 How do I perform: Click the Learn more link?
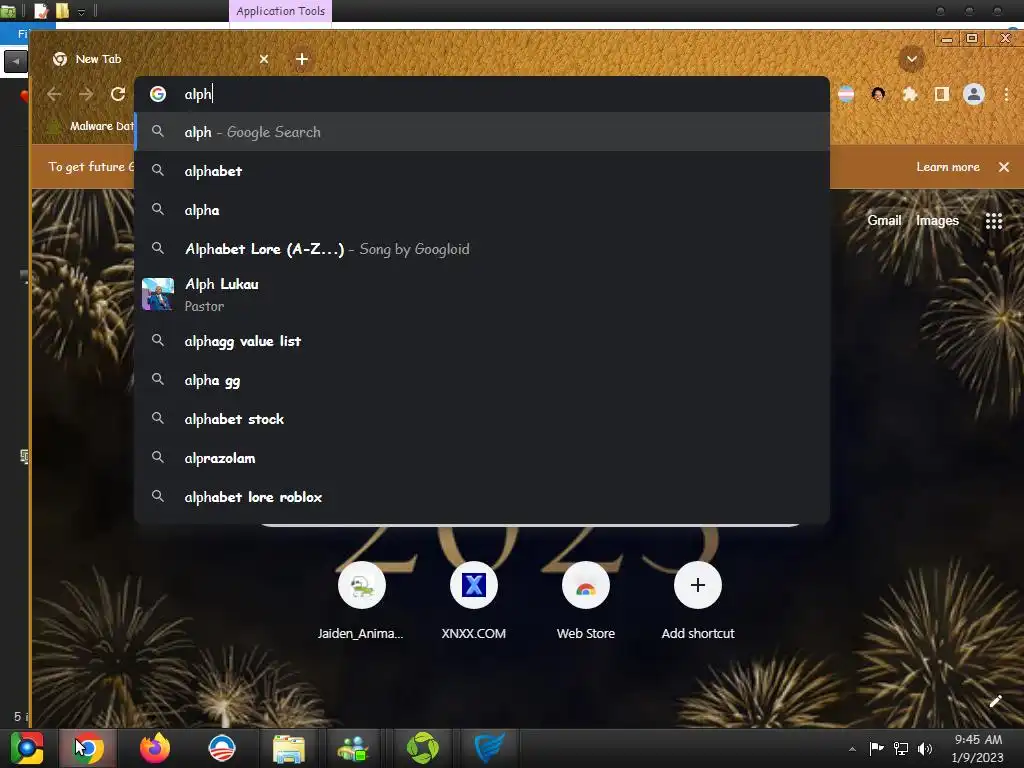point(948,167)
